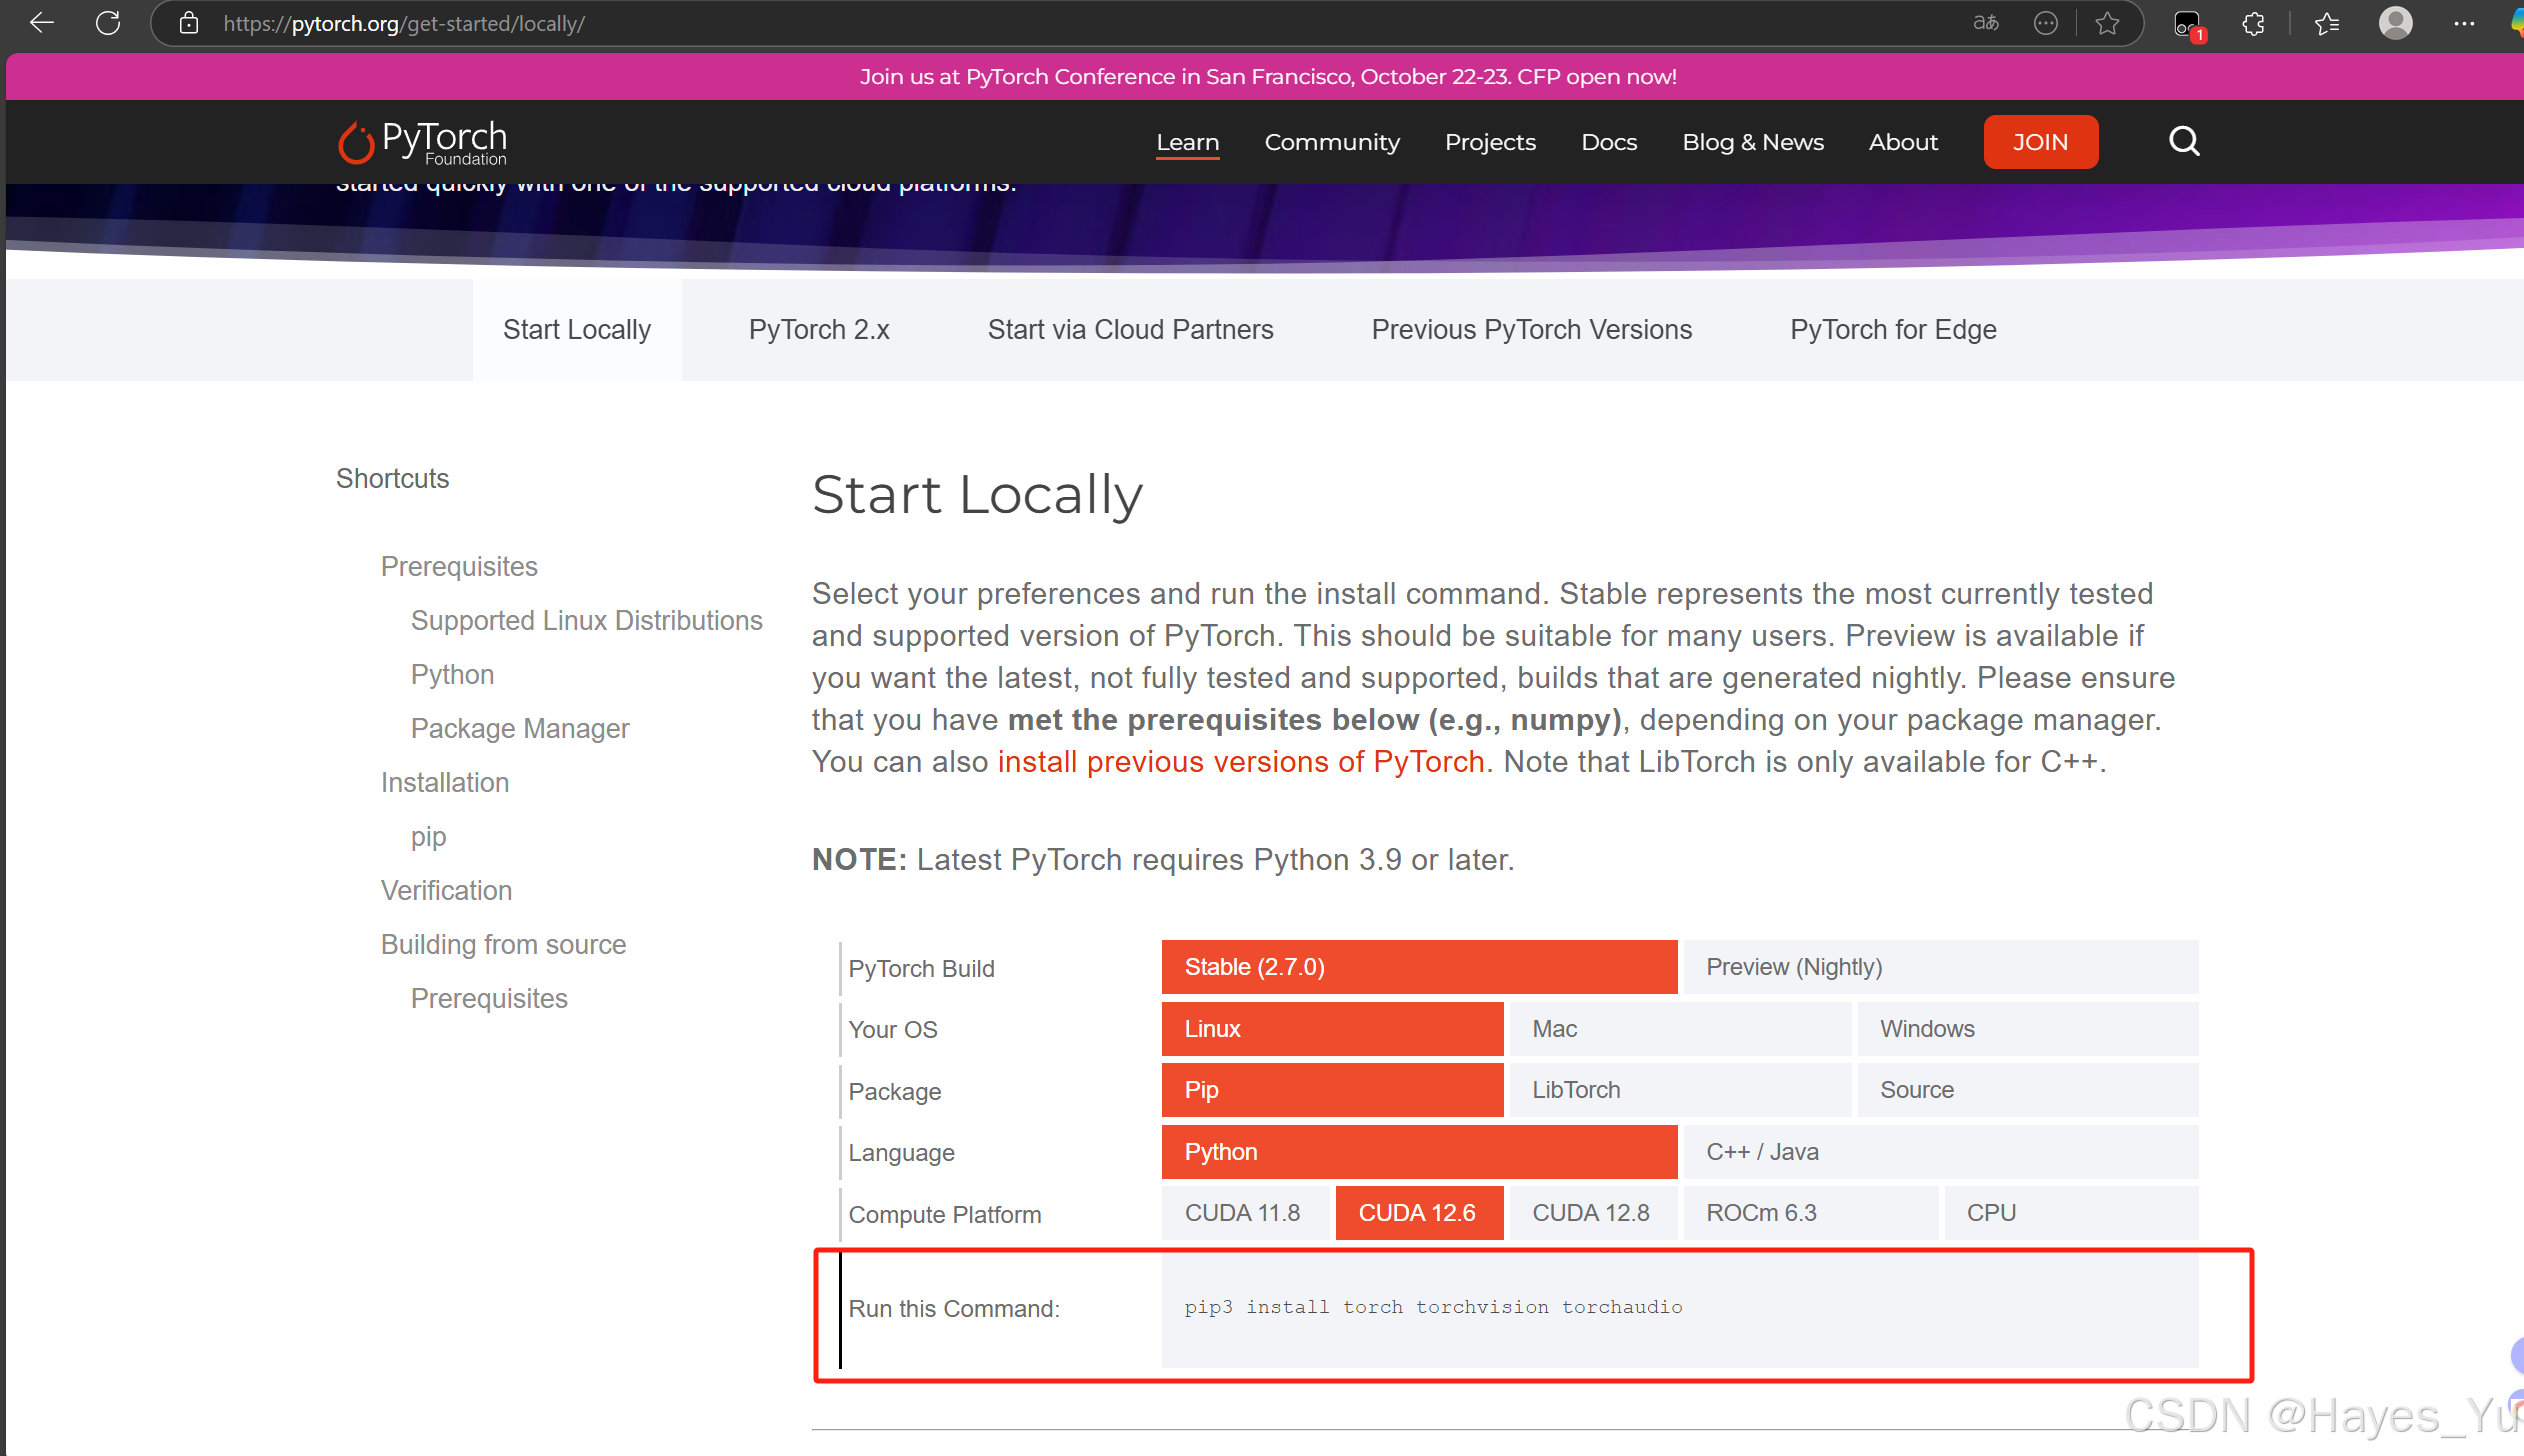Jump to Package Manager shortcut
The width and height of the screenshot is (2524, 1456).
520,728
